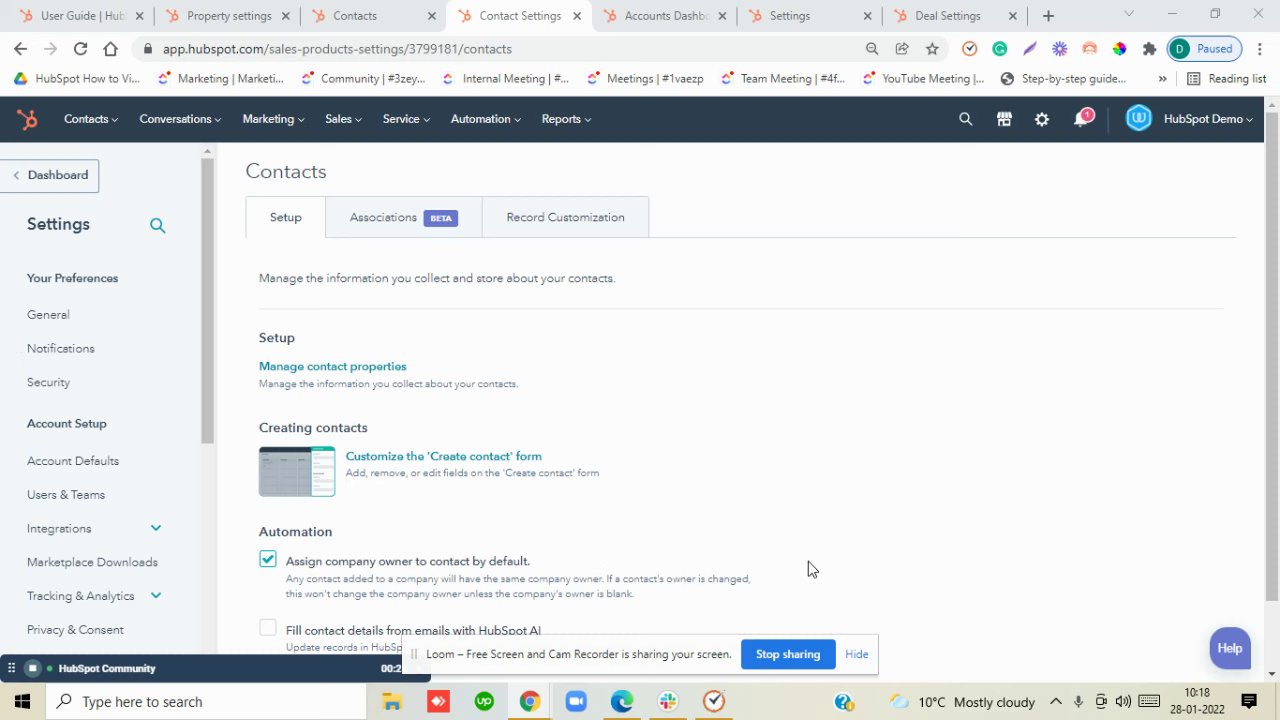The image size is (1280, 720).
Task: Click the Grammarly extension icon
Action: pyautogui.click(x=999, y=49)
